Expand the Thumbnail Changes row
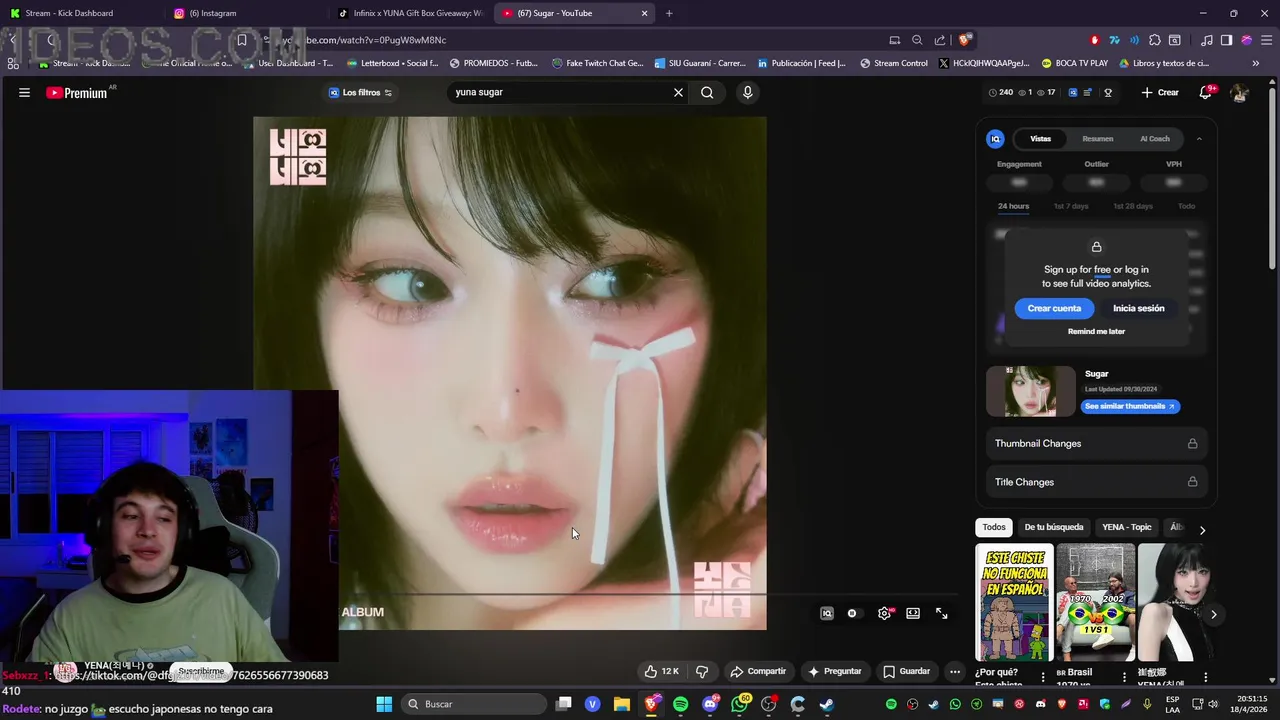Viewport: 1280px width, 720px height. tap(1096, 443)
